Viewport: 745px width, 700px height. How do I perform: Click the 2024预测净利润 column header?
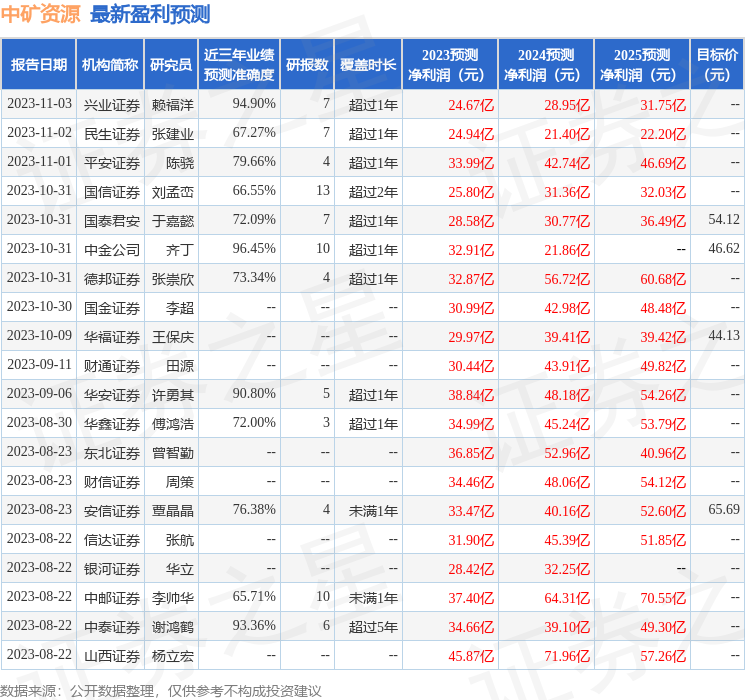point(546,65)
